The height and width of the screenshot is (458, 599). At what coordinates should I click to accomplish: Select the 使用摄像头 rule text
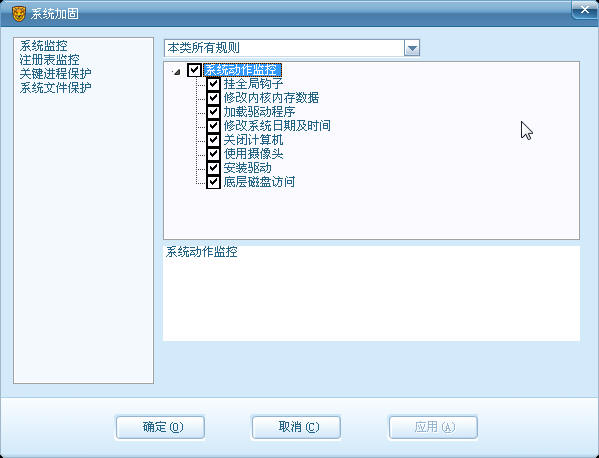tap(253, 154)
